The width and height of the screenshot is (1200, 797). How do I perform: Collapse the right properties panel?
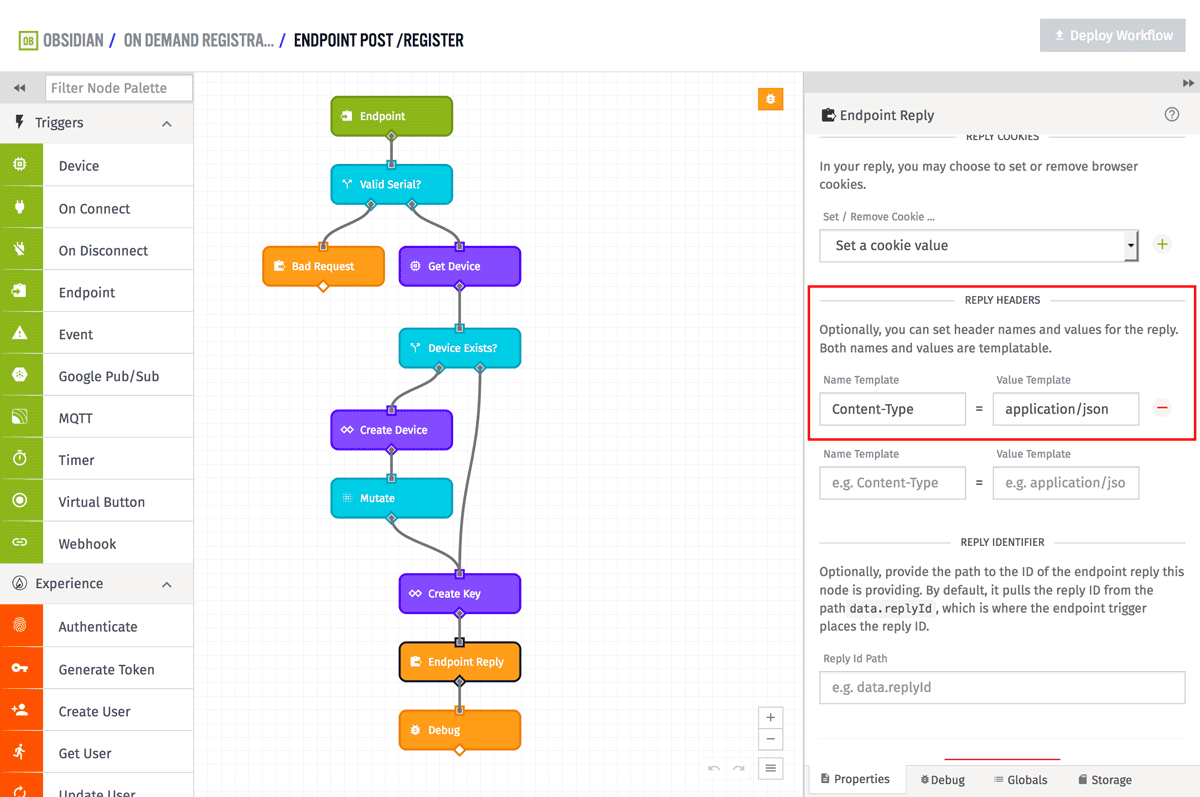point(1188,83)
